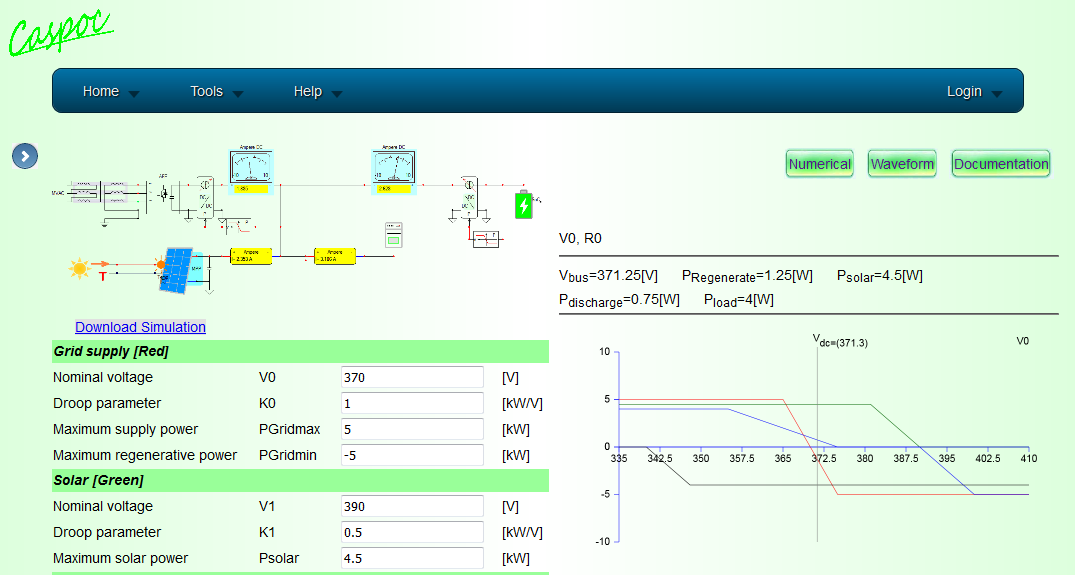Click the yellow 2.353 A ampere meter block
Viewport: 1075px width, 575px height.
pyautogui.click(x=250, y=255)
